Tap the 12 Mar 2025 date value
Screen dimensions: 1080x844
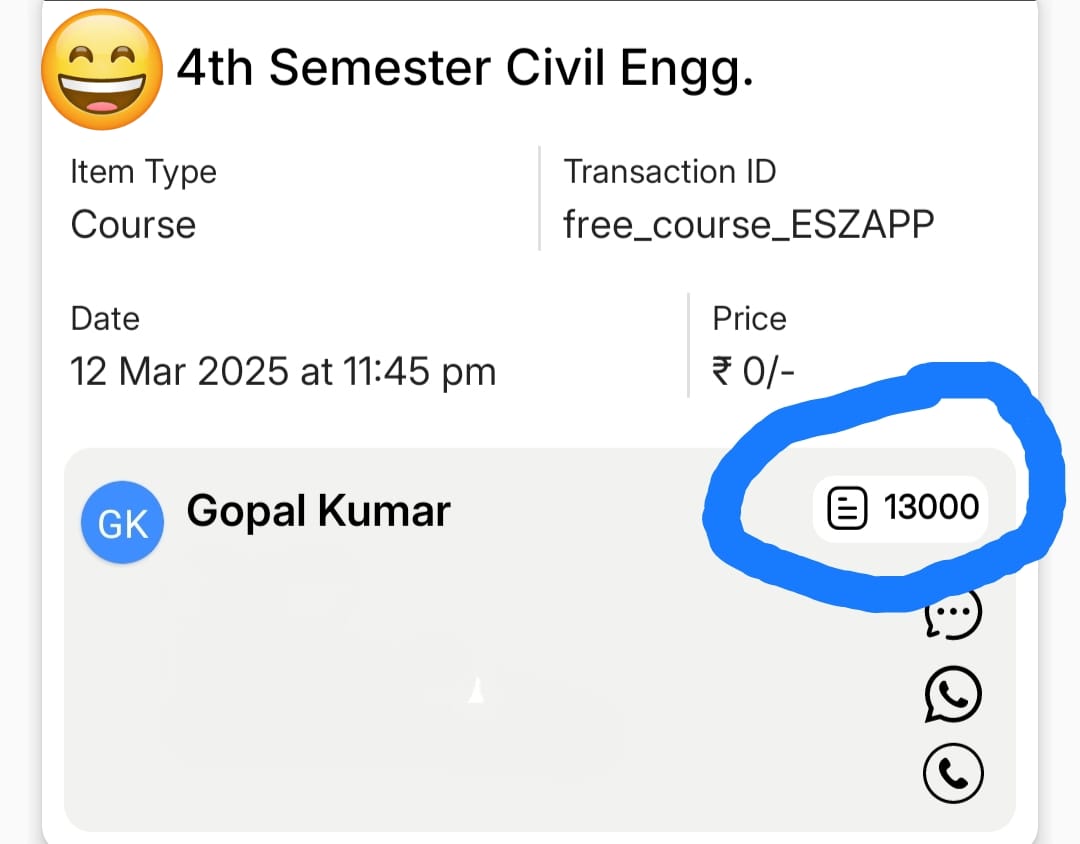point(283,372)
